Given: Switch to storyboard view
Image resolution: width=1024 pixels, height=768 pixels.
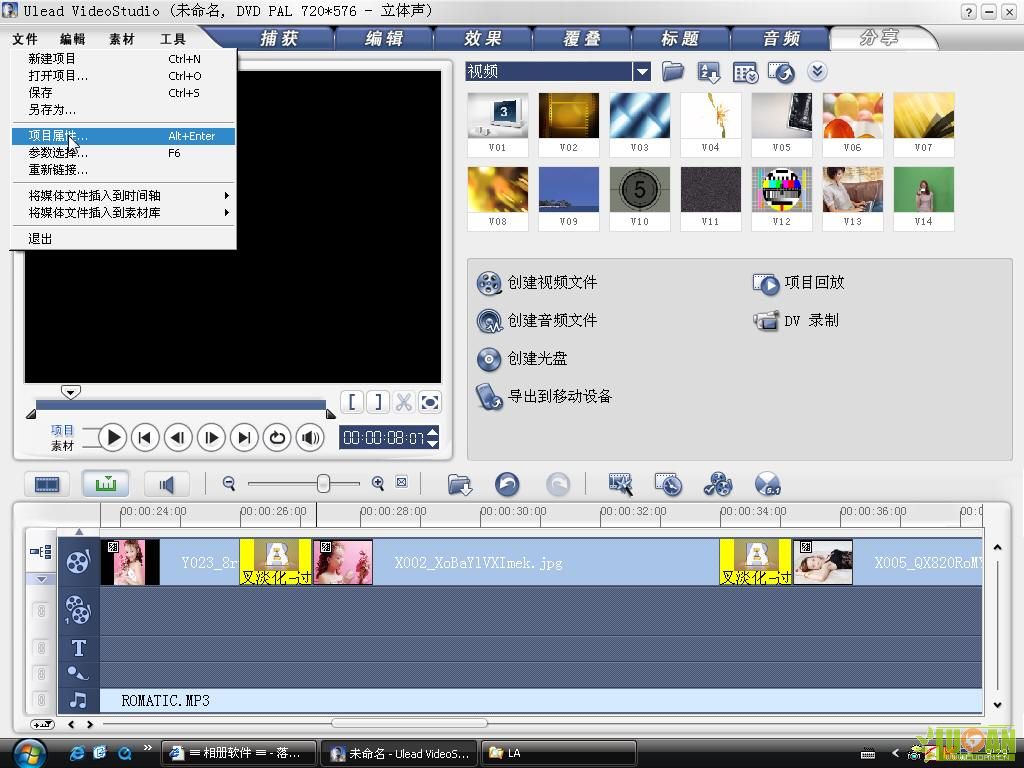Looking at the screenshot, I should [47, 484].
